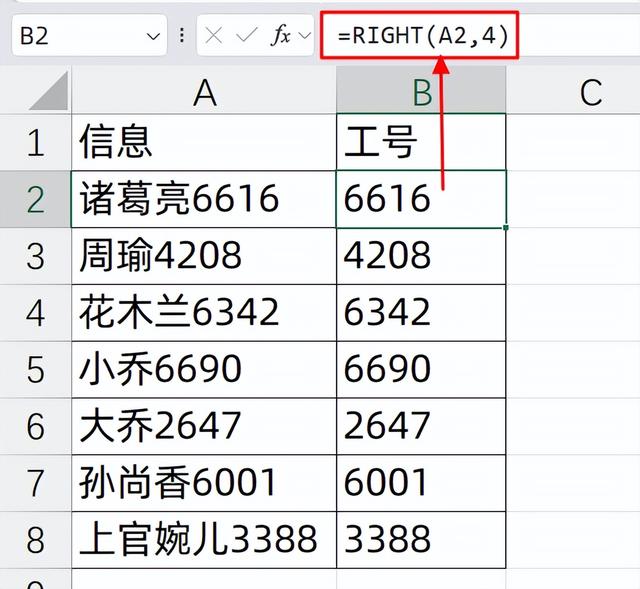This screenshot has height=589, width=640.
Task: Click cell 周瑜4208
Action: [204, 256]
